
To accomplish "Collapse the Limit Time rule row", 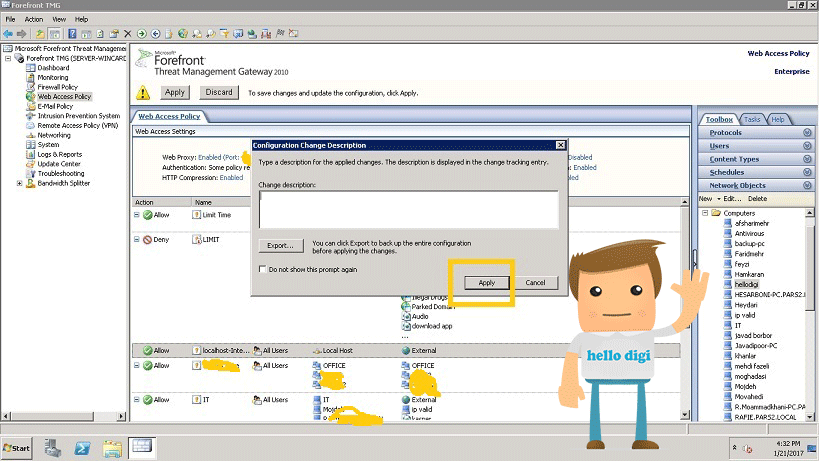I will pos(136,215).
